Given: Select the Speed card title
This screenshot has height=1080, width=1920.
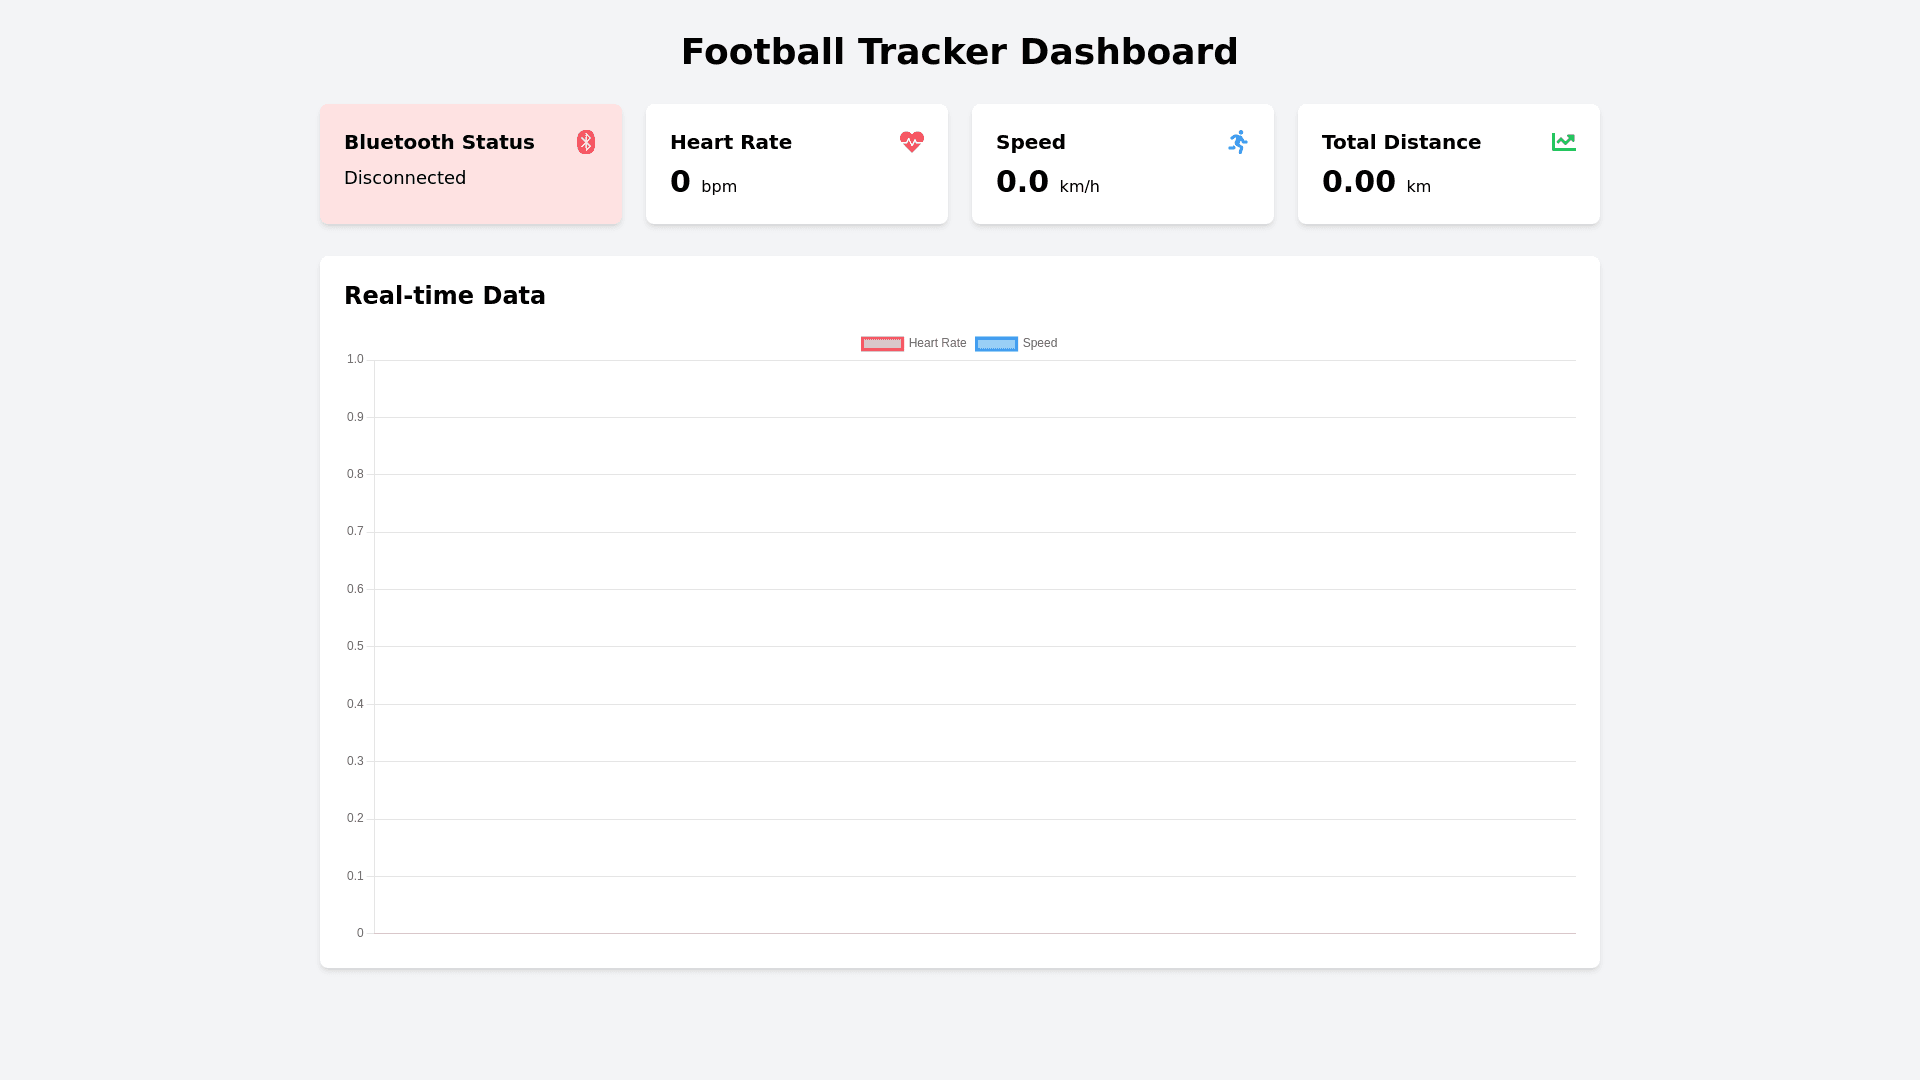Looking at the screenshot, I should point(1031,142).
